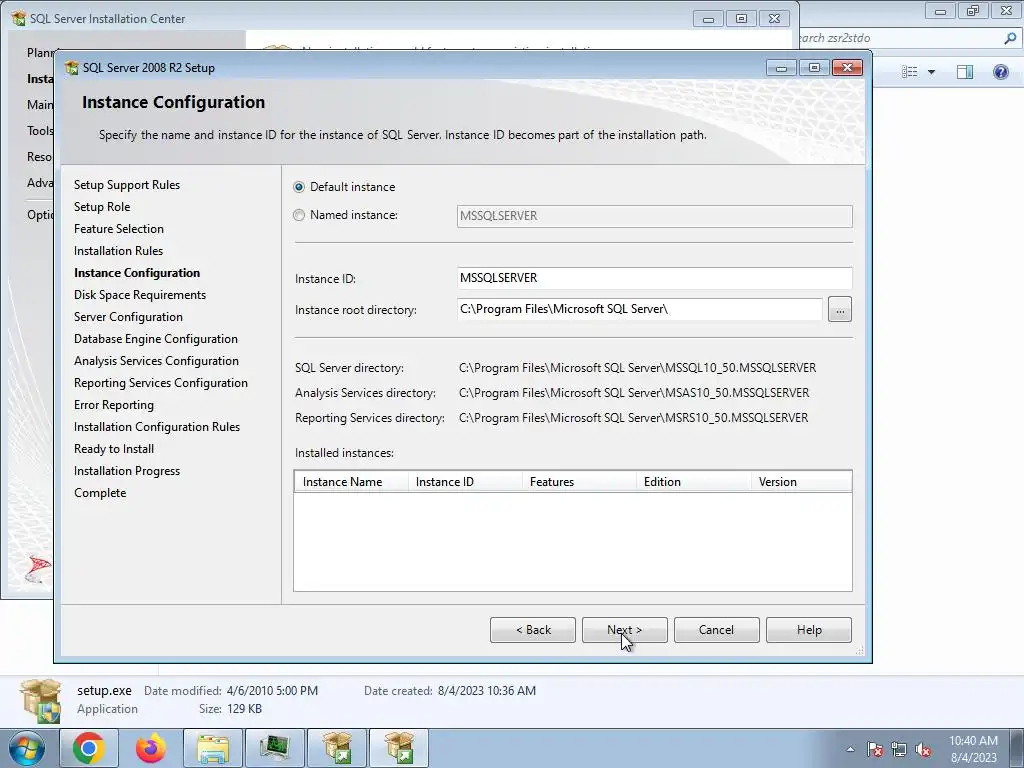Click the Feature Selection step
This screenshot has width=1024, height=768.
(x=119, y=229)
